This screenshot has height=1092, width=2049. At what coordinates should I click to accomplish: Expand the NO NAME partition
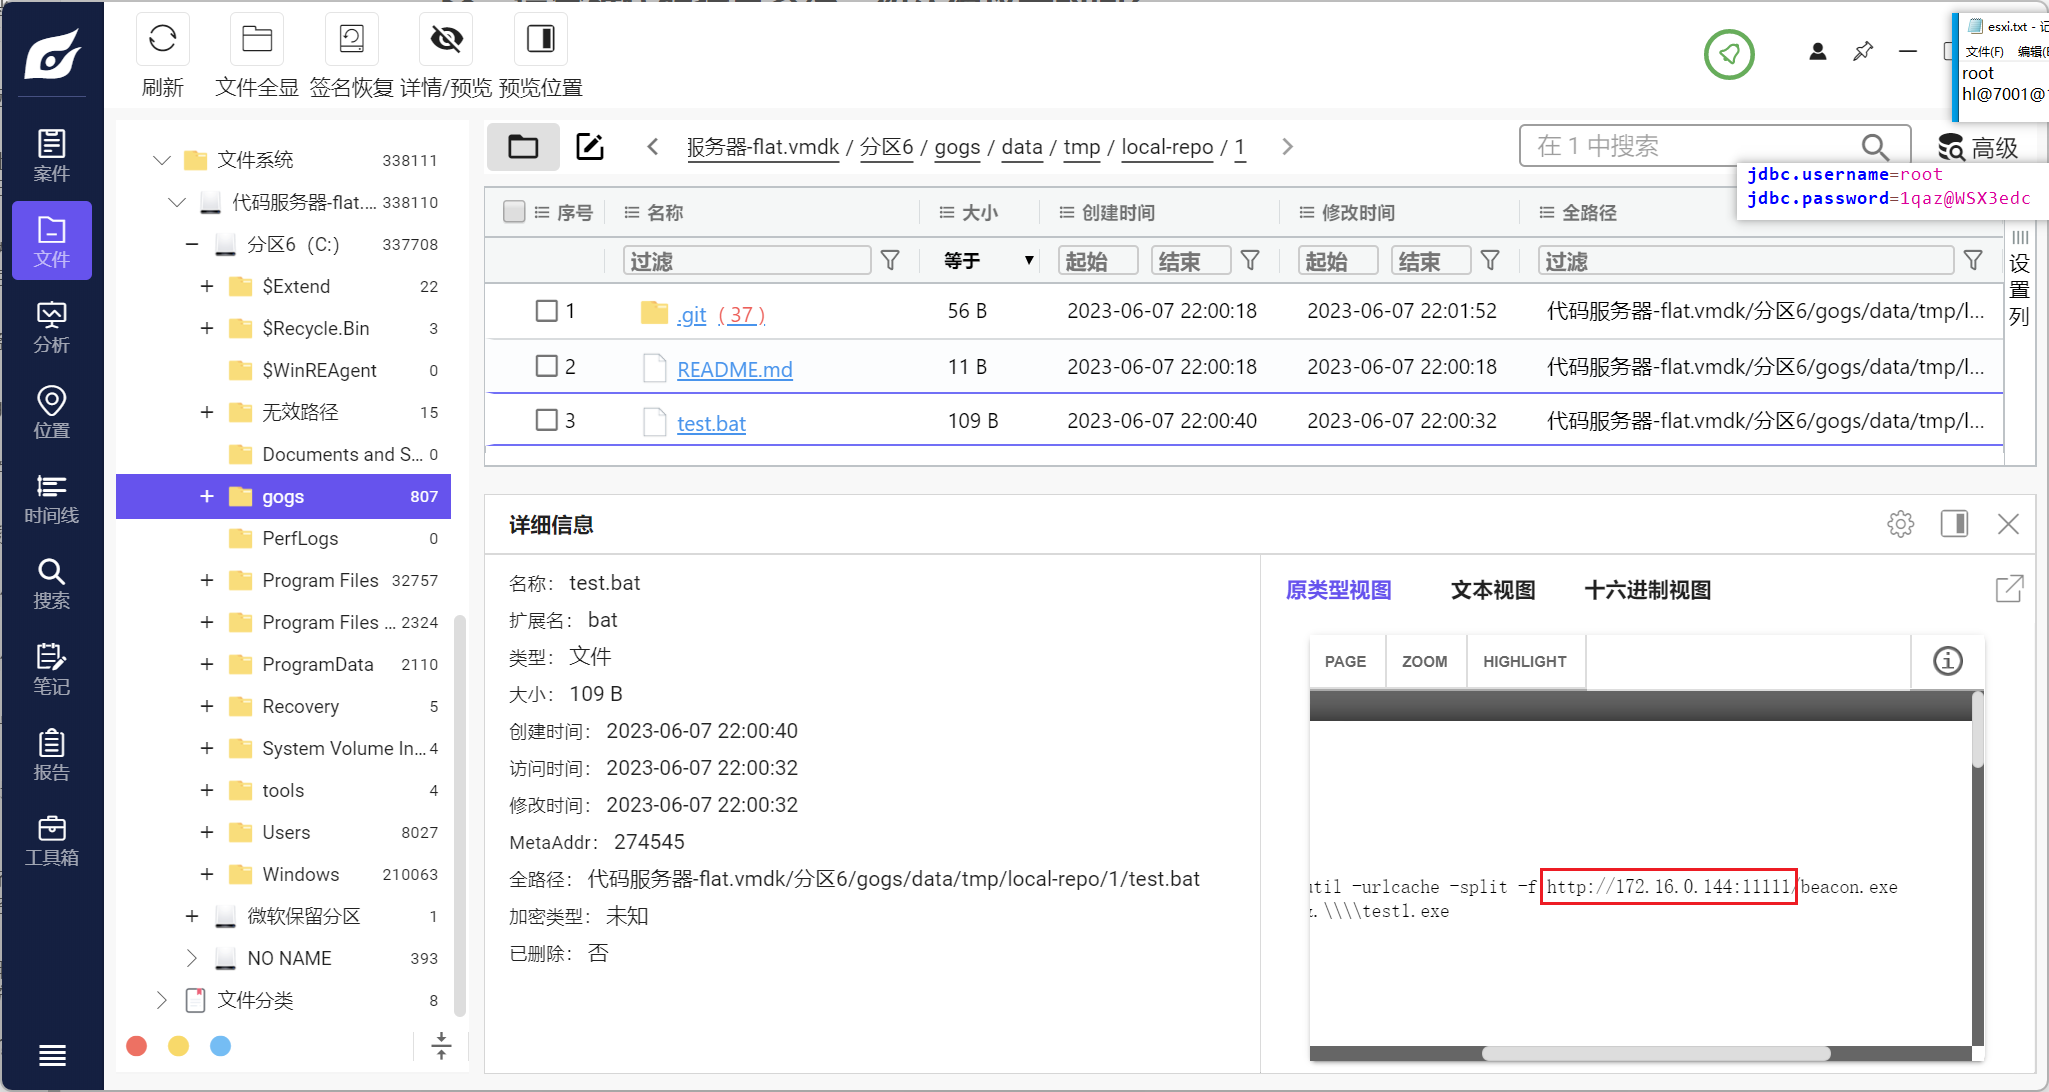(191, 958)
